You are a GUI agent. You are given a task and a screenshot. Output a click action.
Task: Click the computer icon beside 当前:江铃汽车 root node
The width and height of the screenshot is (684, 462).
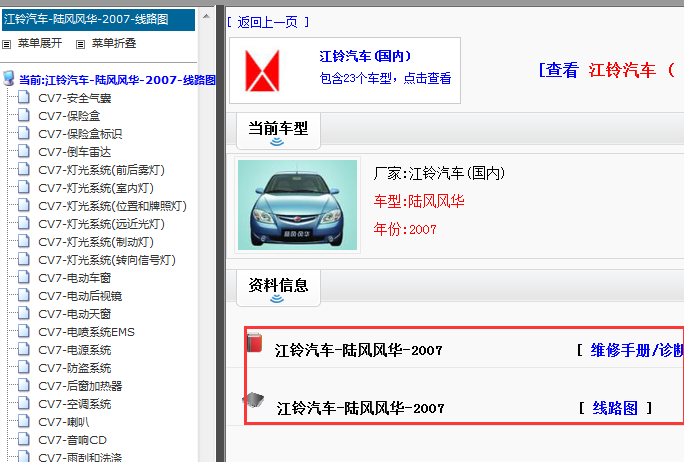click(8, 79)
